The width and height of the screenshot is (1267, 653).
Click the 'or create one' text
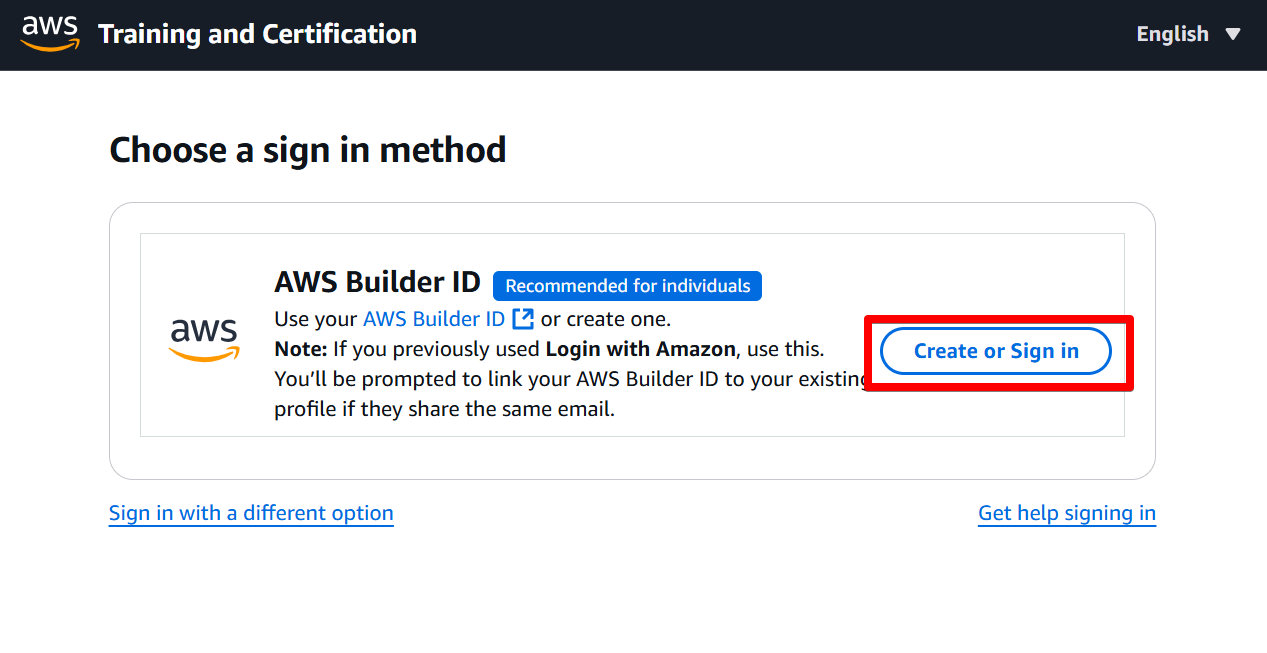tap(605, 319)
